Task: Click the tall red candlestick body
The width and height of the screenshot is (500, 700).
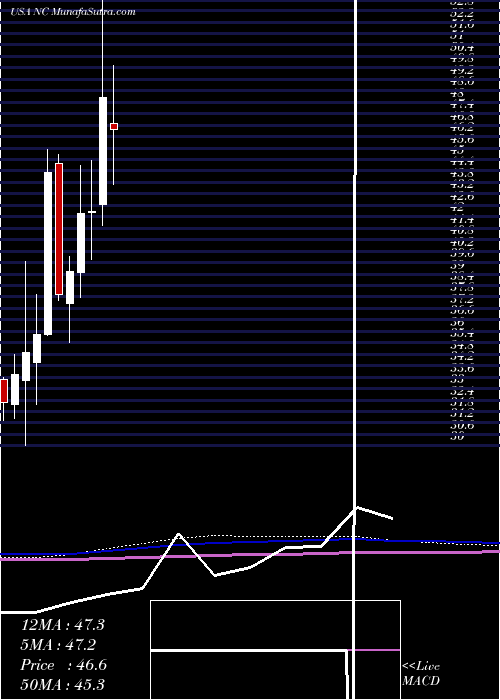Action: 59,229
